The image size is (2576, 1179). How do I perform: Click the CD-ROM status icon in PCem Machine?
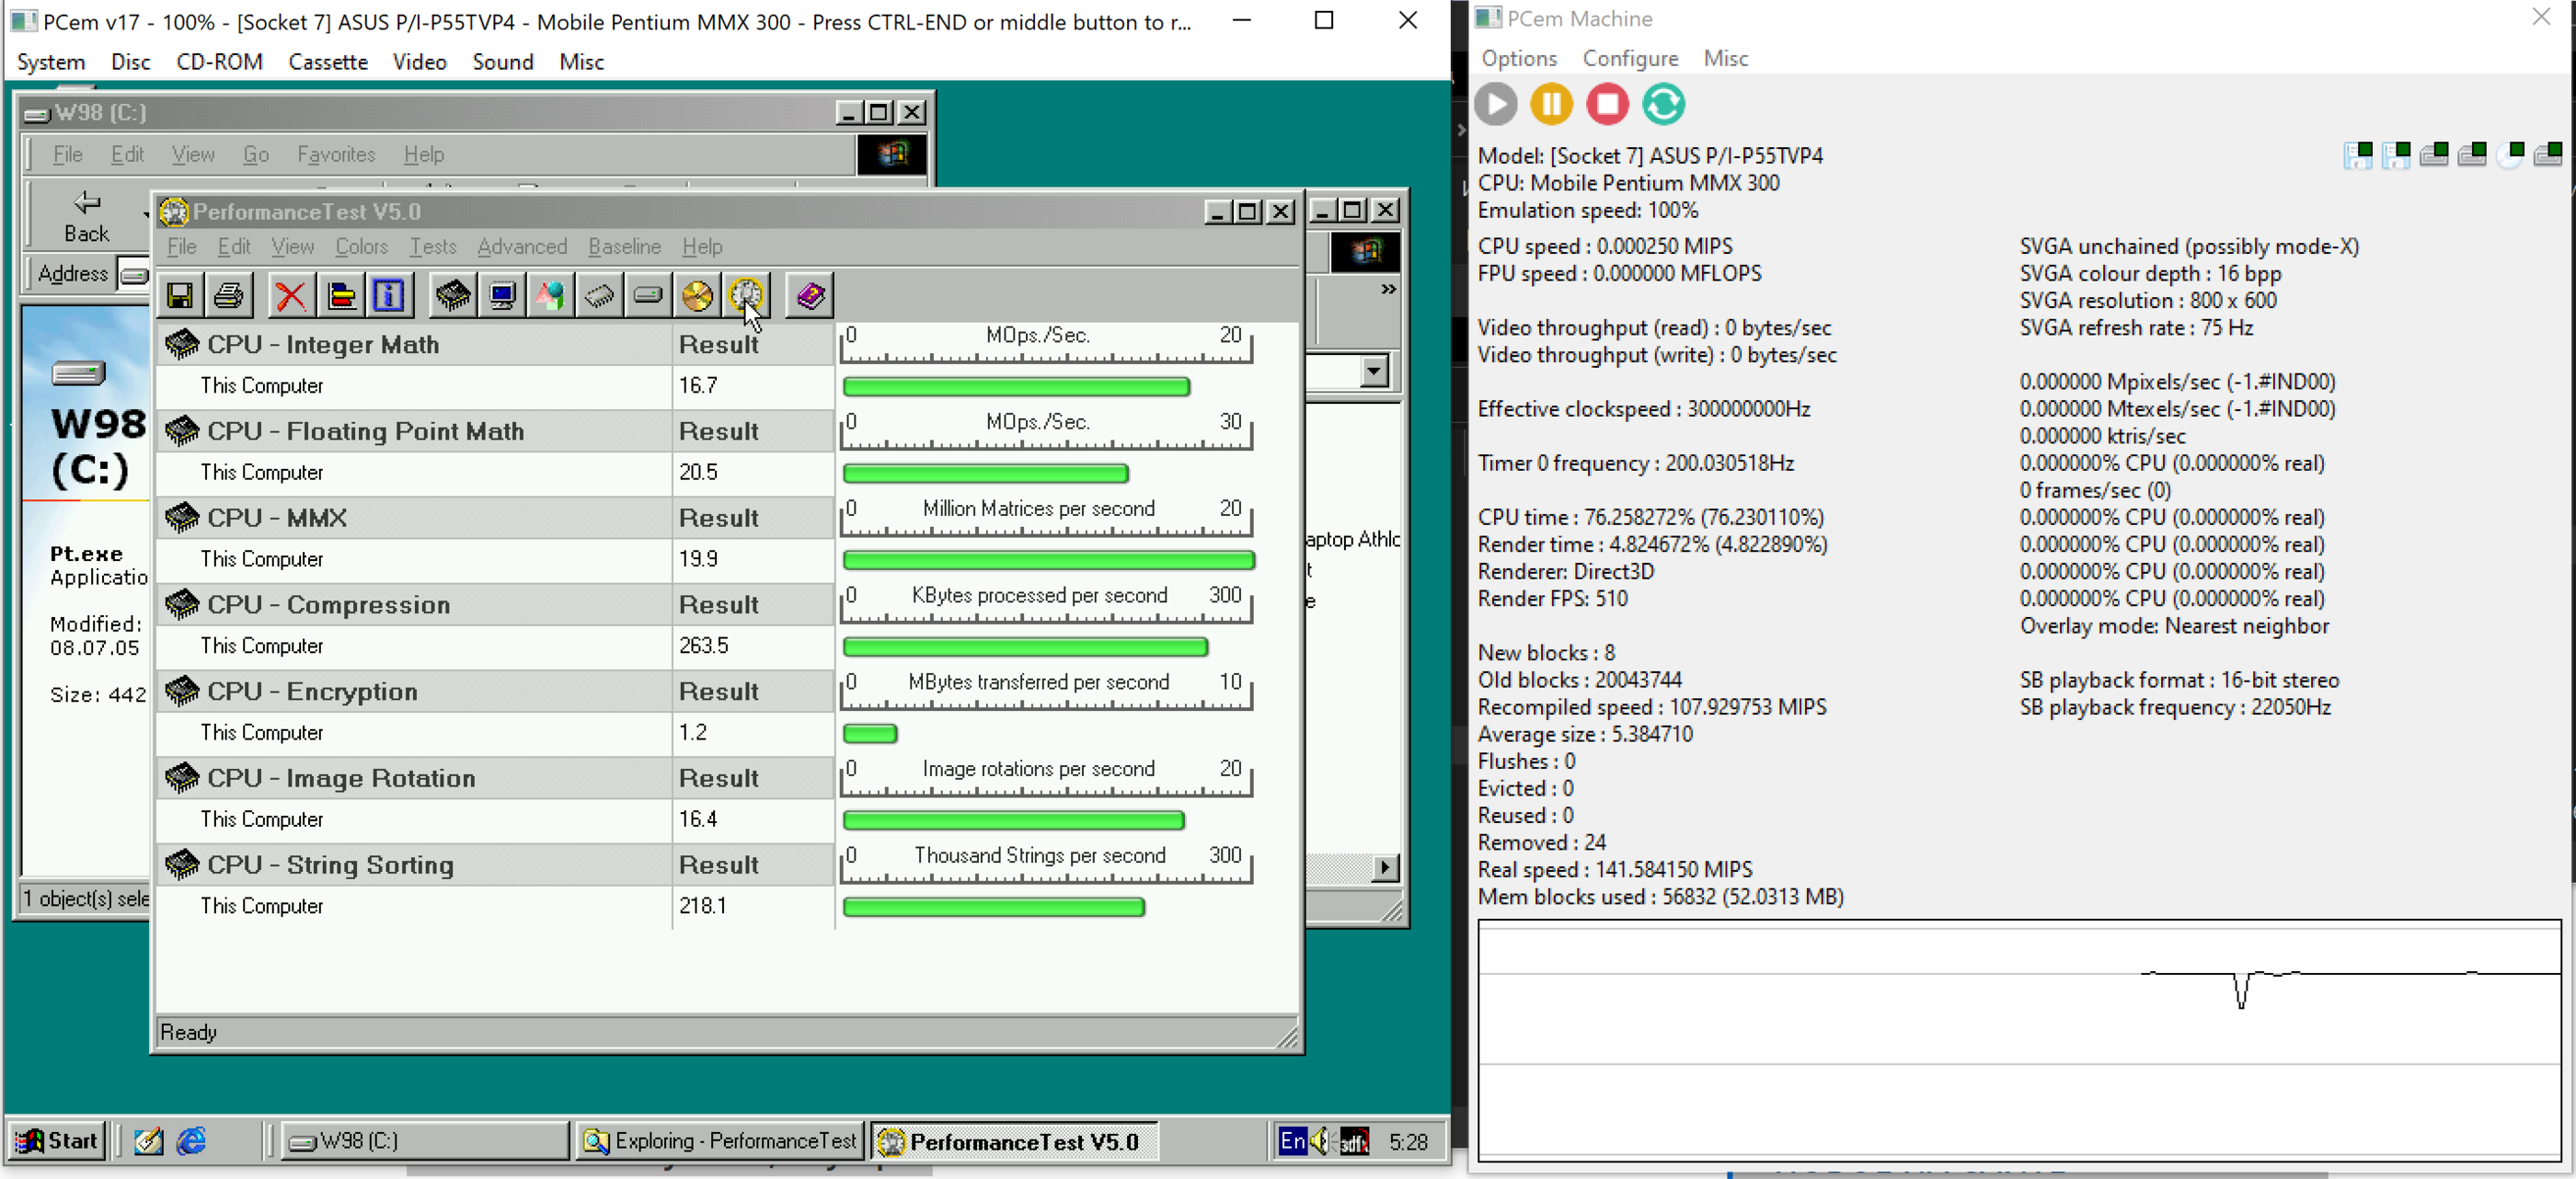click(2510, 155)
